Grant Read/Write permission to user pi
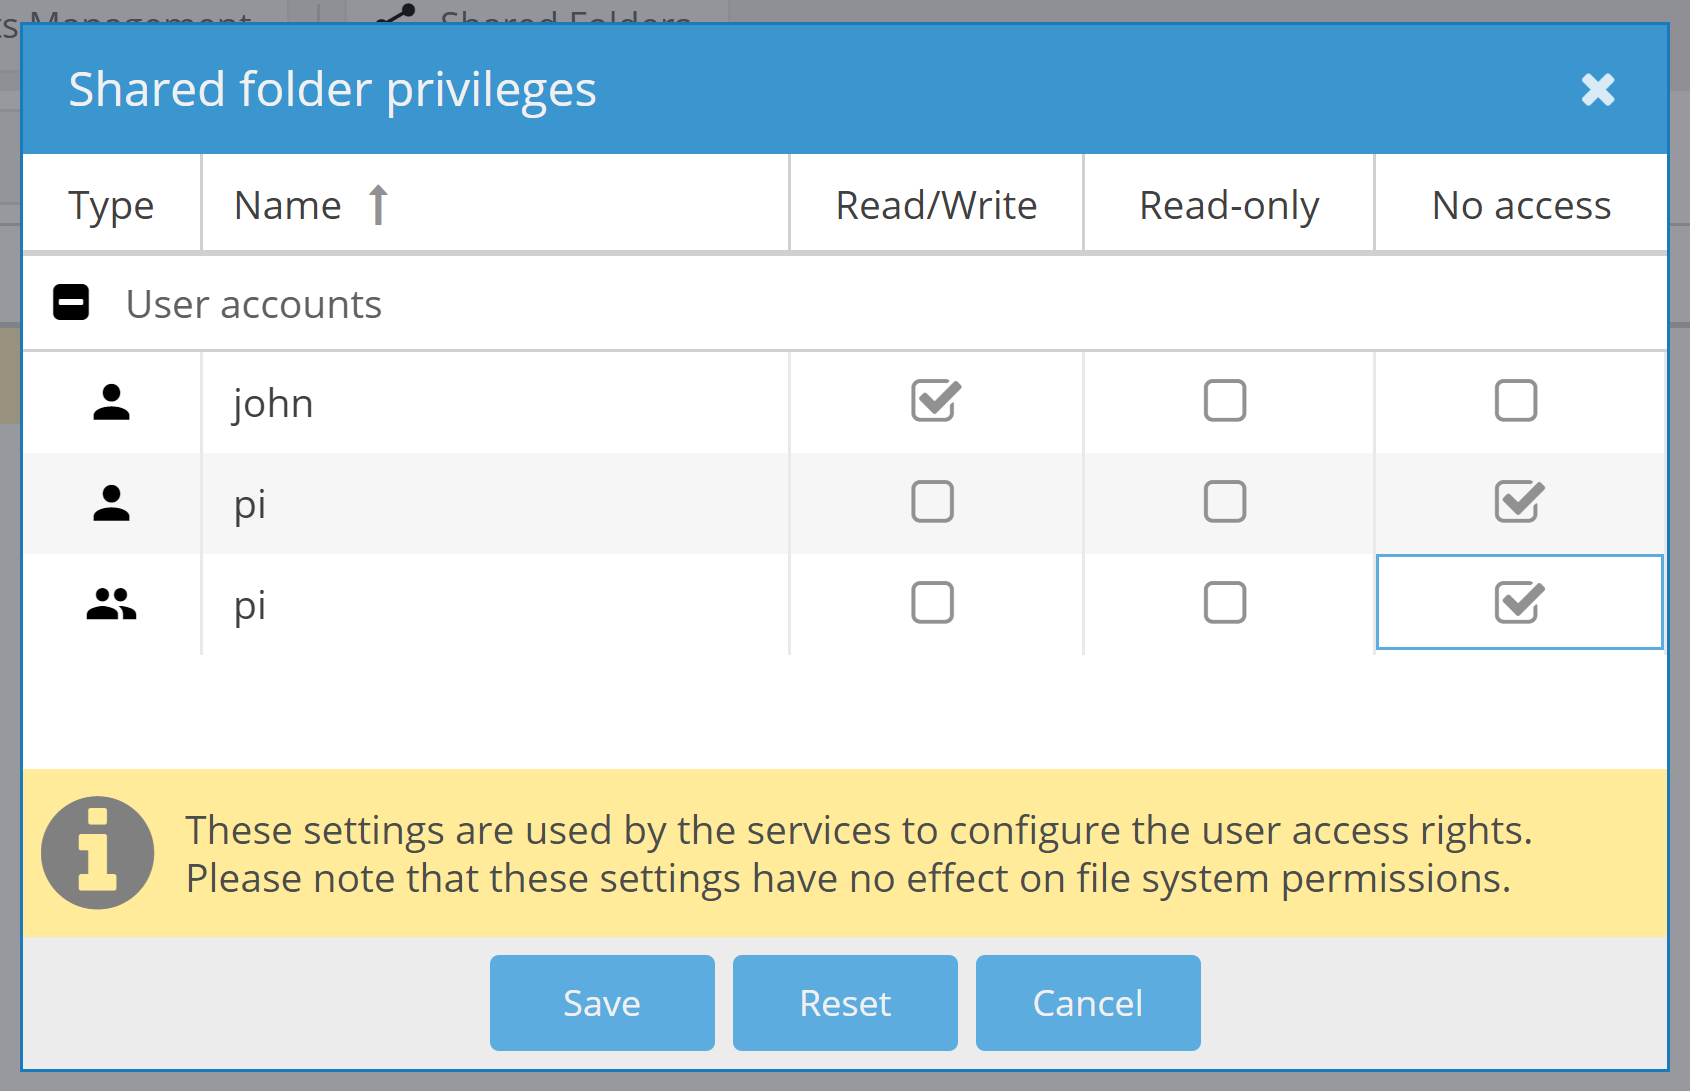This screenshot has width=1690, height=1091. (934, 503)
